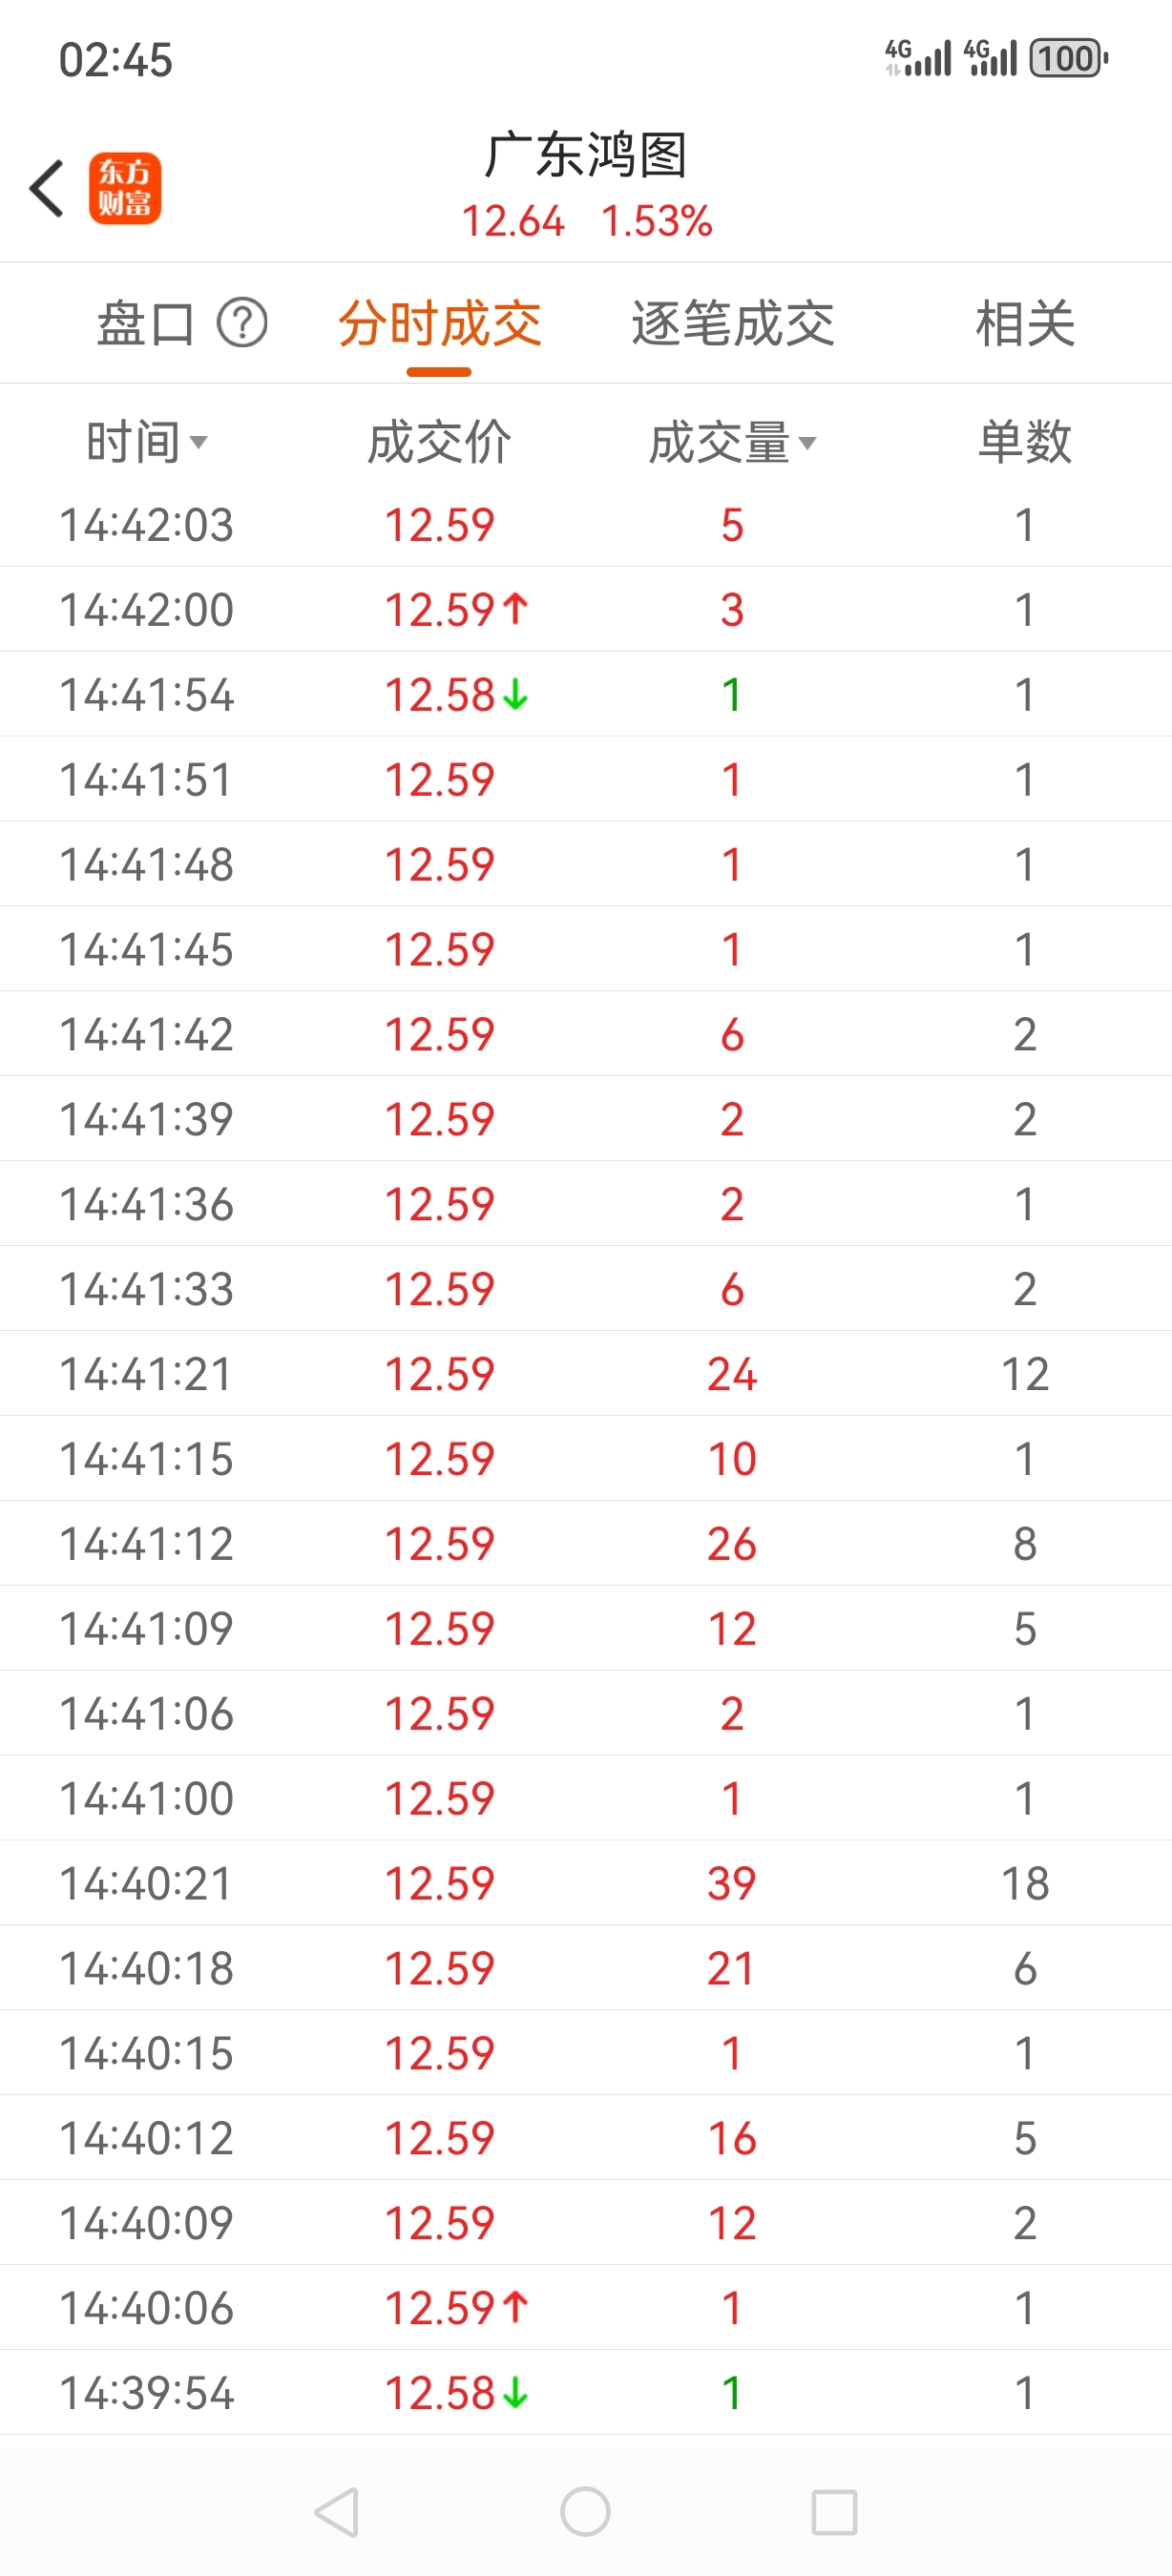The height and width of the screenshot is (2576, 1172).
Task: Select the 14:40:21 trade row
Action: click(x=586, y=1883)
